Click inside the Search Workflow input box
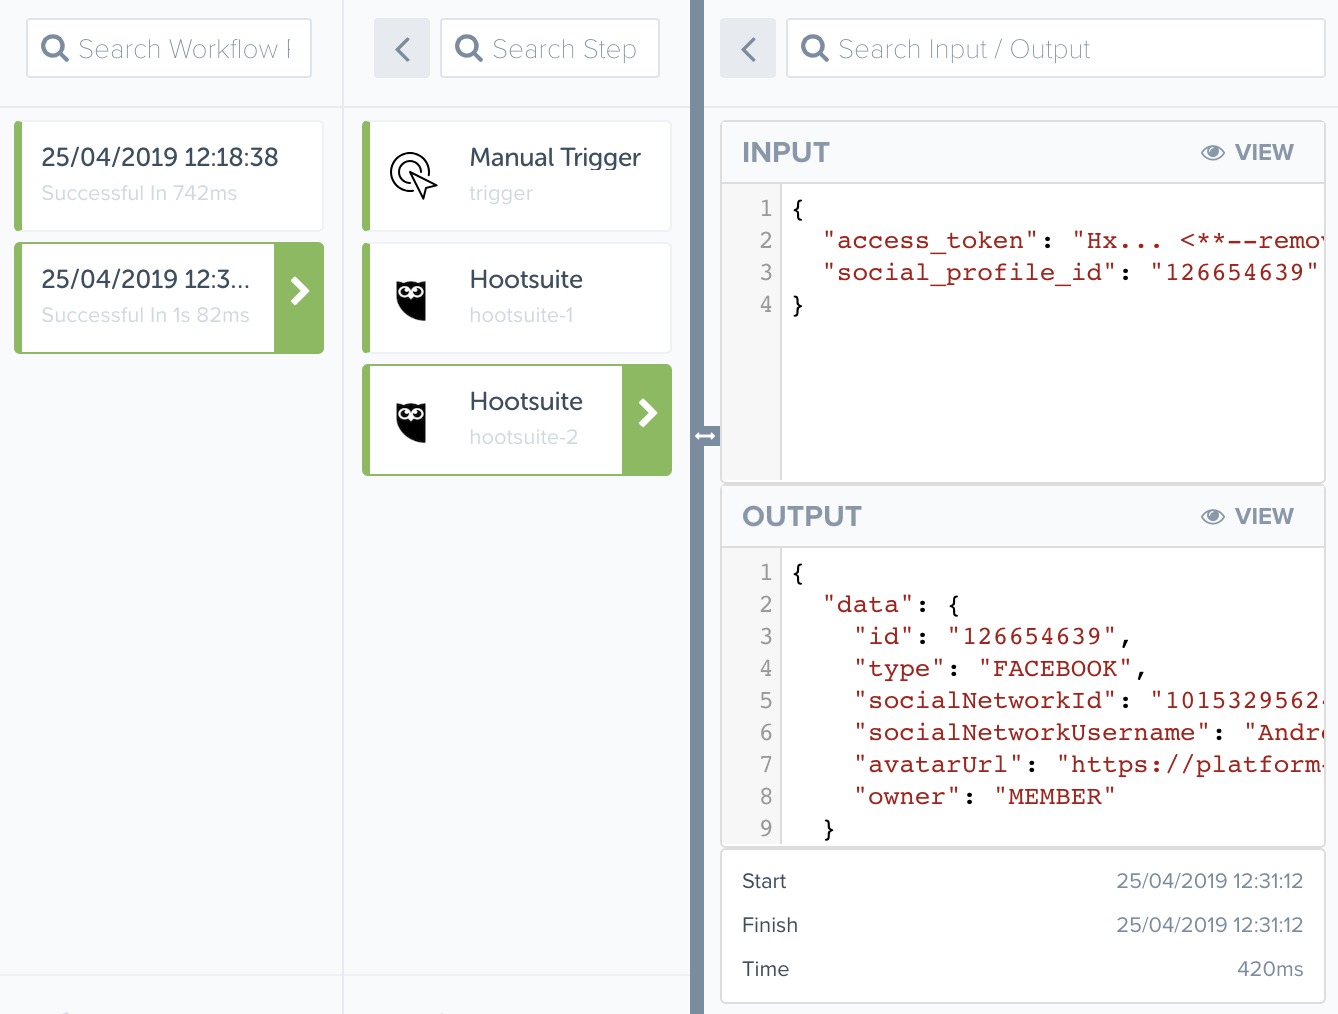 [180, 48]
